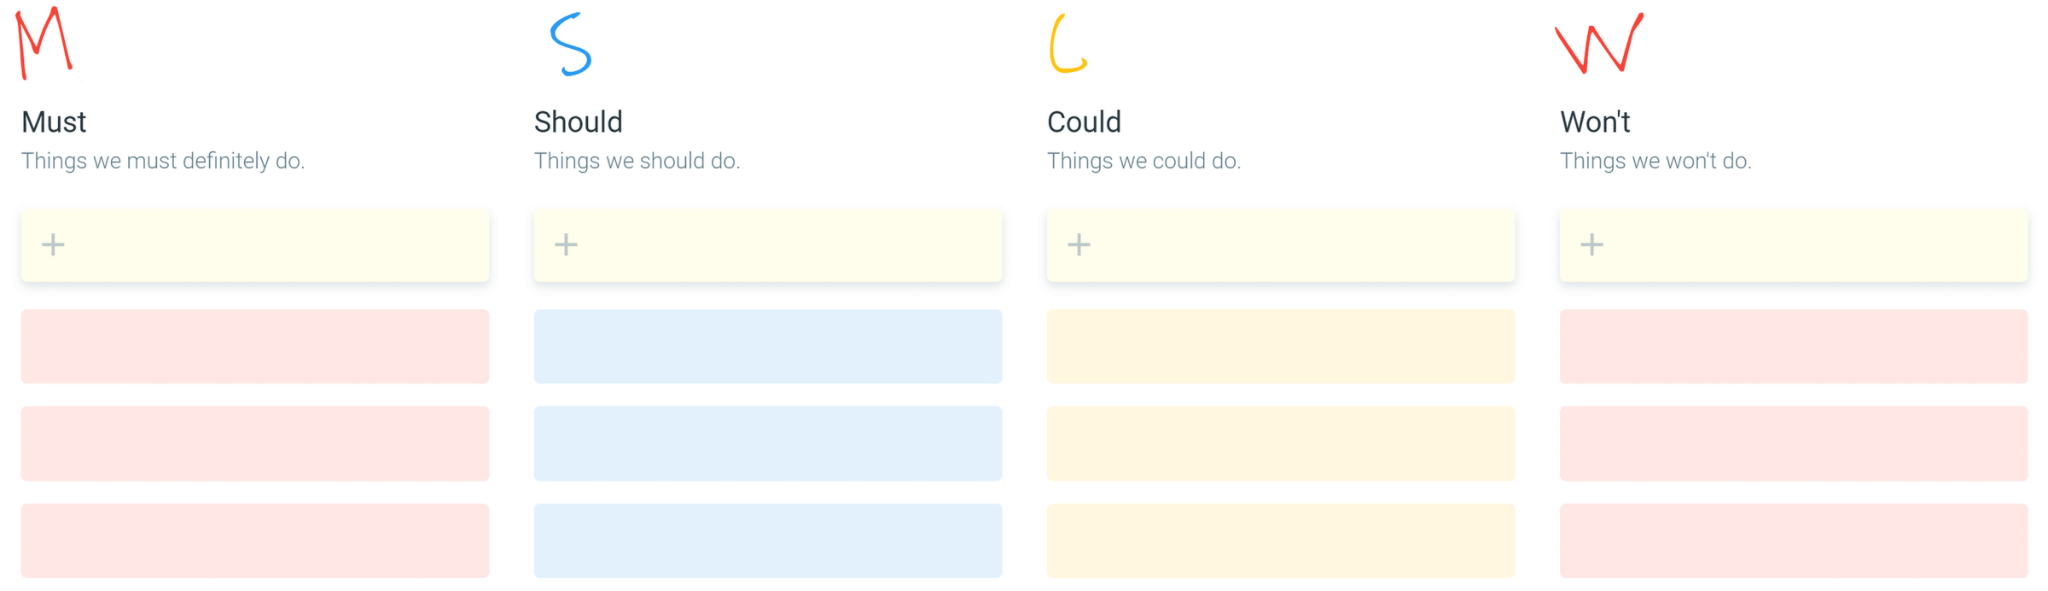Image resolution: width=2048 pixels, height=591 pixels.
Task: Click the plus icon in Won't column
Action: coord(1592,245)
